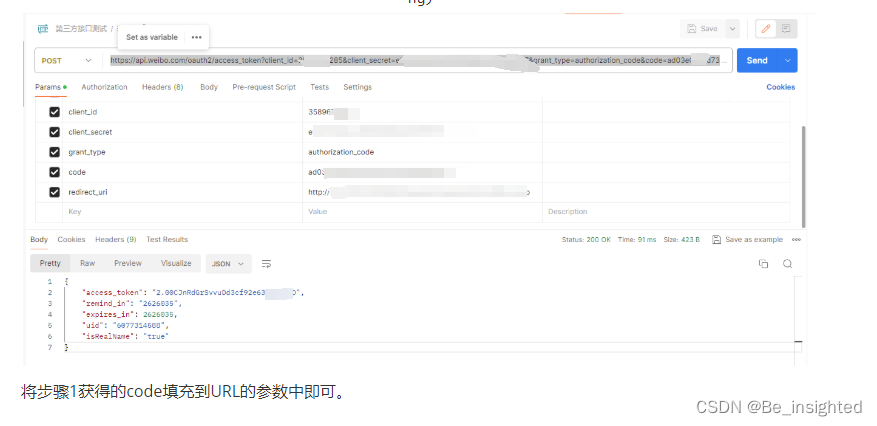877x426 pixels.
Task: Switch to the Authorization tab
Action: 105,87
